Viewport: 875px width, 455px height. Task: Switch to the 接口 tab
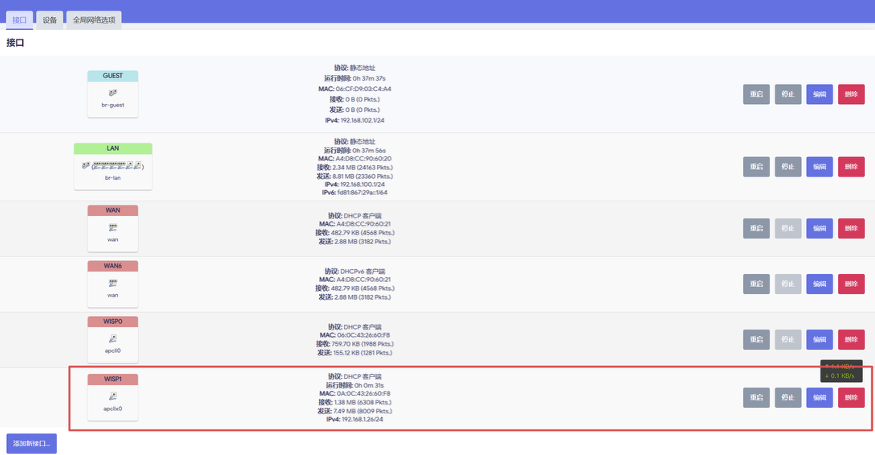click(20, 20)
